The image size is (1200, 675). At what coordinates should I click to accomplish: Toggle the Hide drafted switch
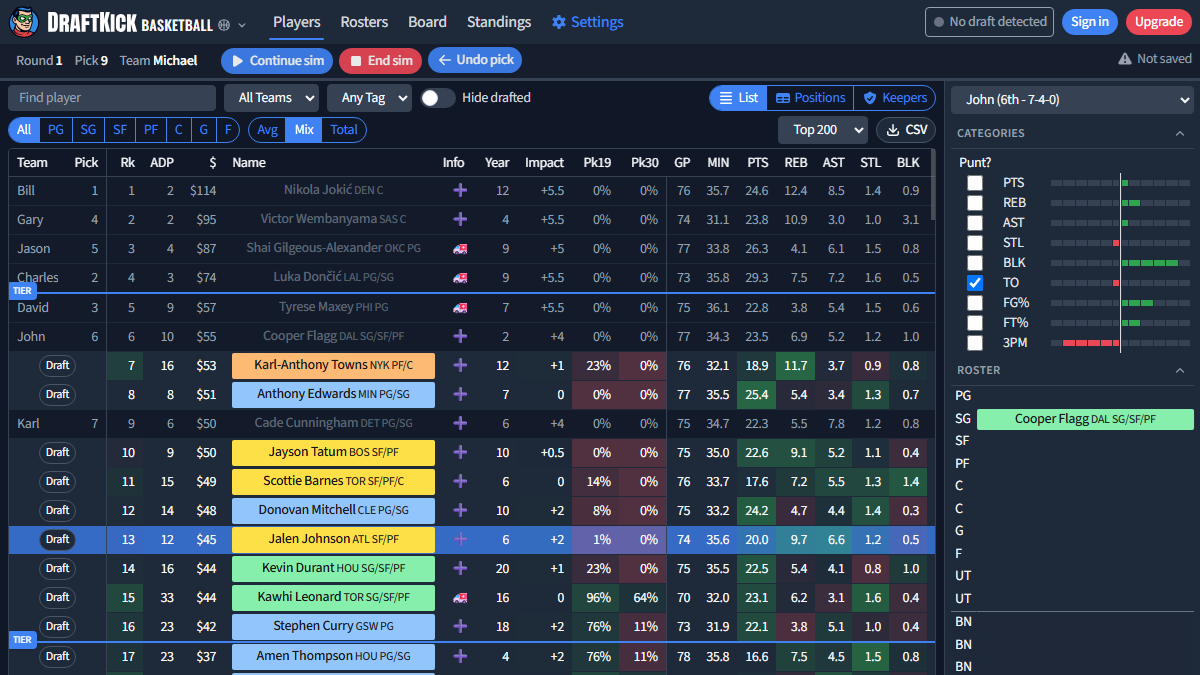click(437, 98)
